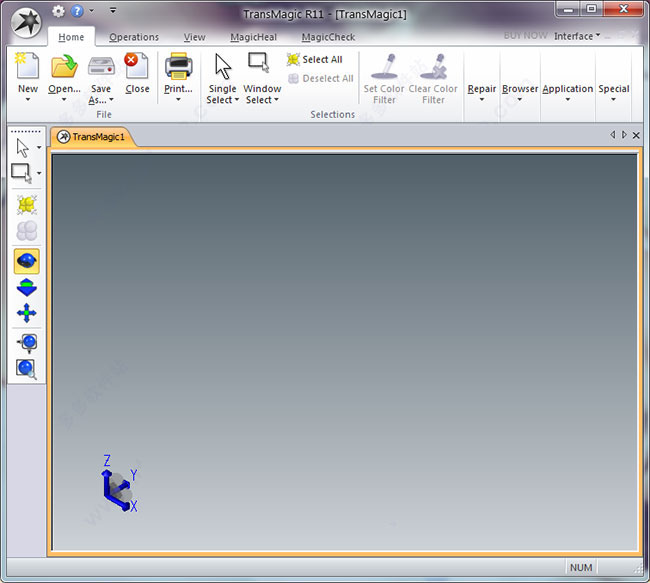The image size is (650, 583).
Task: Toggle the sphere fit-view tool in sidebar
Action: [27, 342]
